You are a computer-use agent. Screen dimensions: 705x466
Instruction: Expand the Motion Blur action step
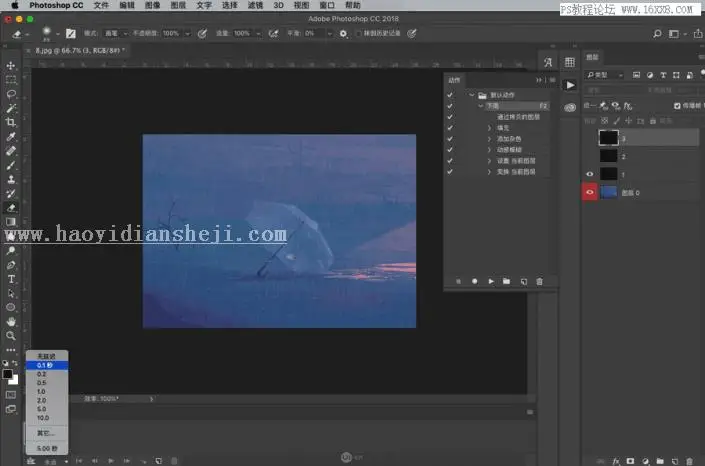click(x=490, y=149)
